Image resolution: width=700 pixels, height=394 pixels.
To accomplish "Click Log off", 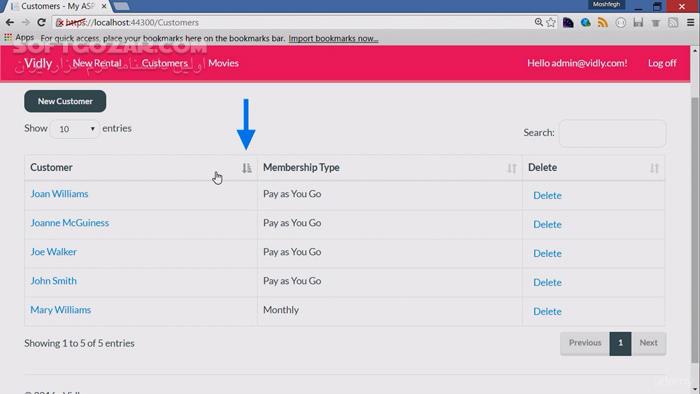I will [x=662, y=63].
